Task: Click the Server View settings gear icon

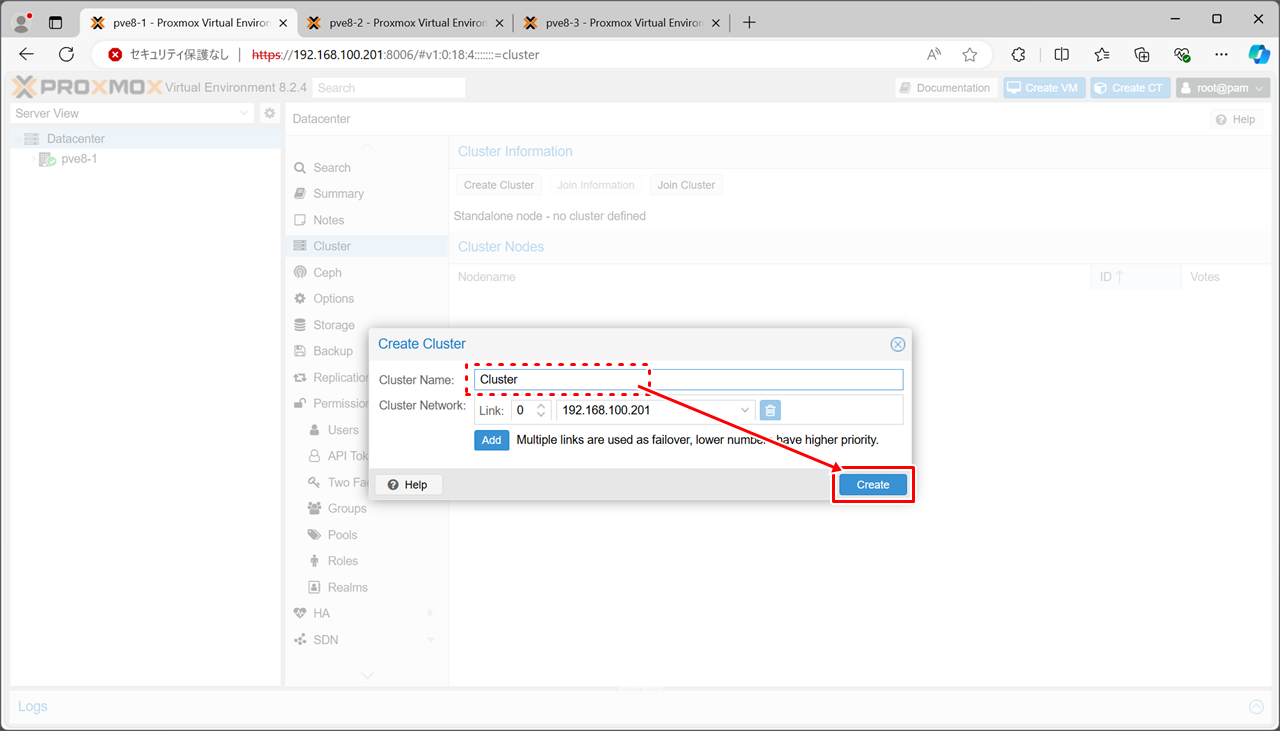Action: [x=269, y=114]
